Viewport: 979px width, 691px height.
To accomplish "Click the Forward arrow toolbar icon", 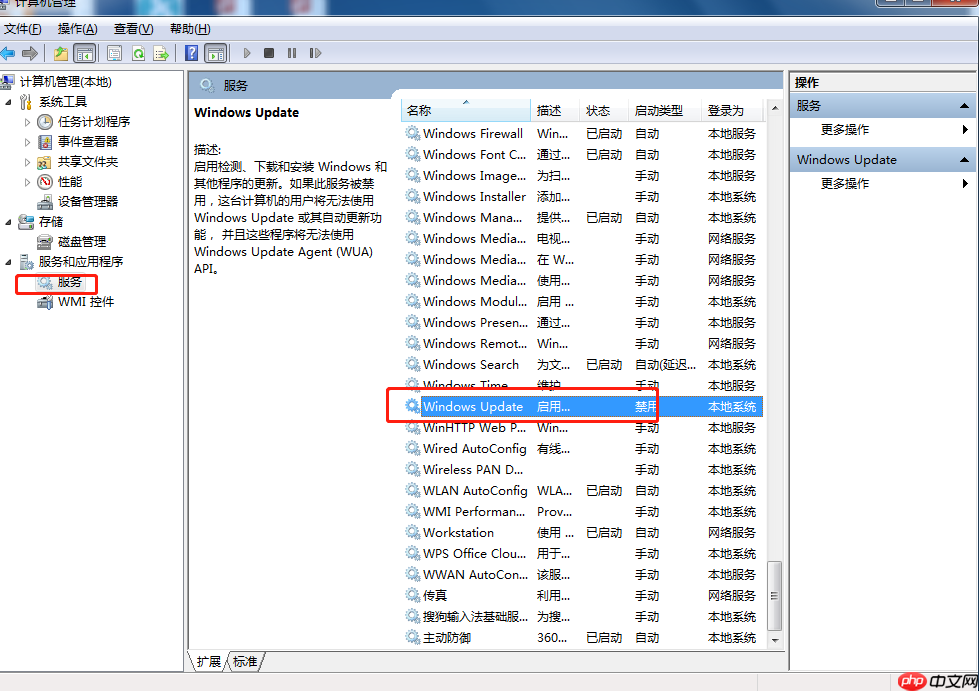I will tap(29, 54).
